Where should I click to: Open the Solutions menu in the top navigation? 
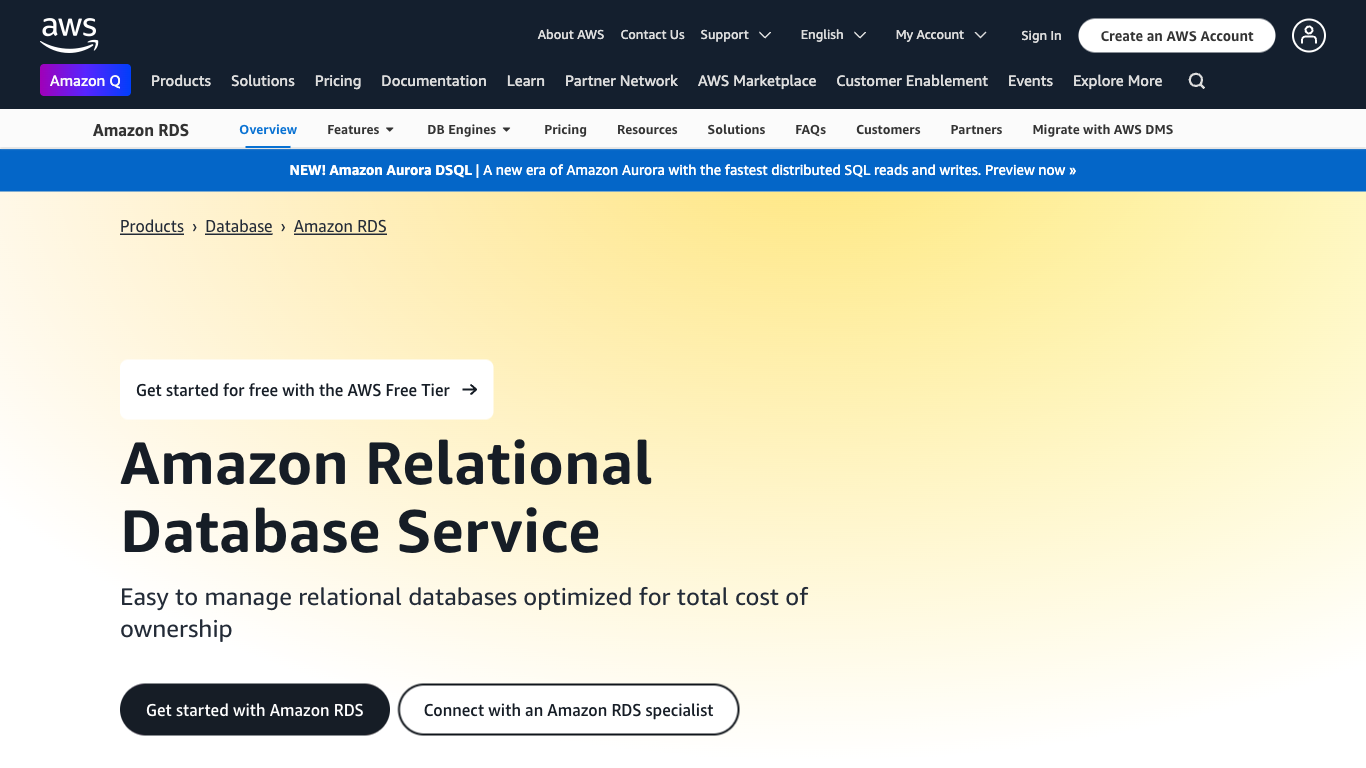263,81
